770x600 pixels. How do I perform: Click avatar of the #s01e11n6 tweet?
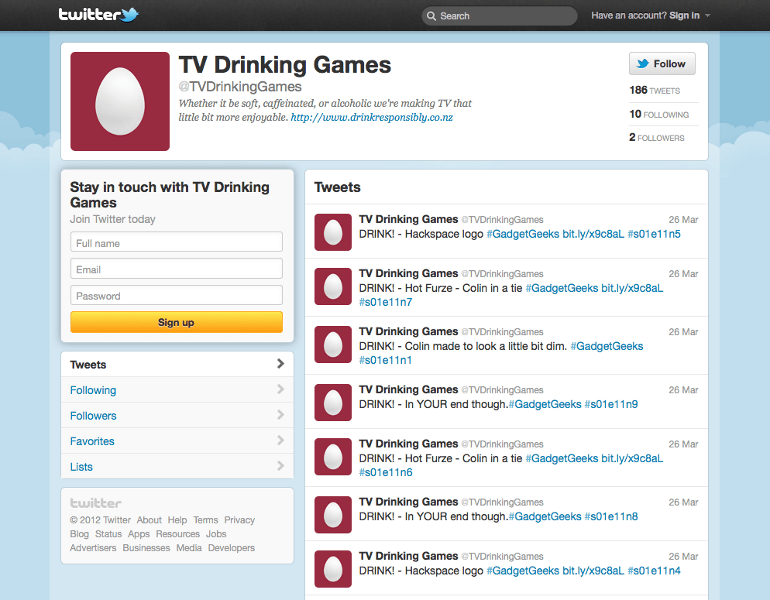click(x=333, y=456)
